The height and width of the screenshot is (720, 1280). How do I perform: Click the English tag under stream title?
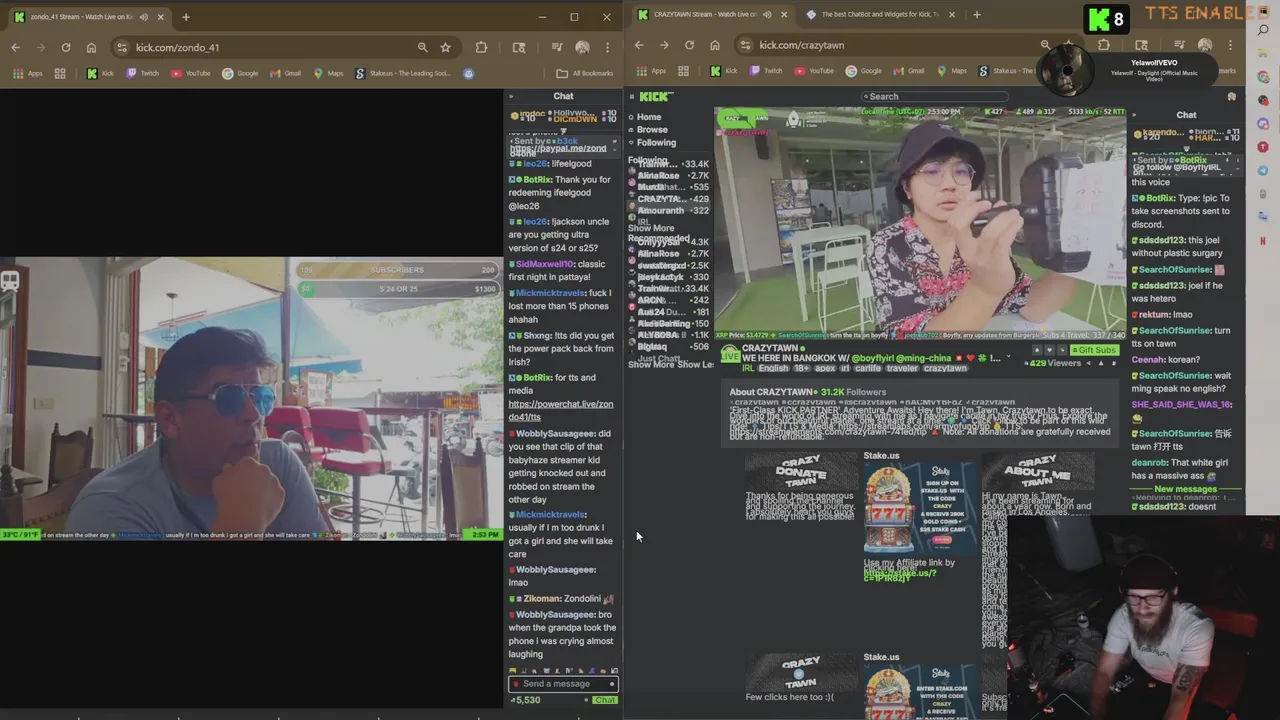[774, 368]
